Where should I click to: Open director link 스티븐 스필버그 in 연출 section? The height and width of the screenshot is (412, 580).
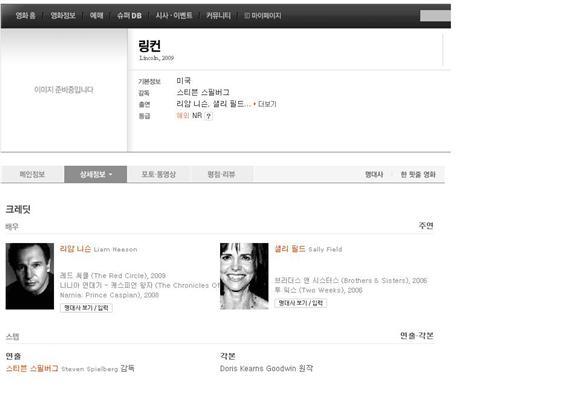pos(32,368)
